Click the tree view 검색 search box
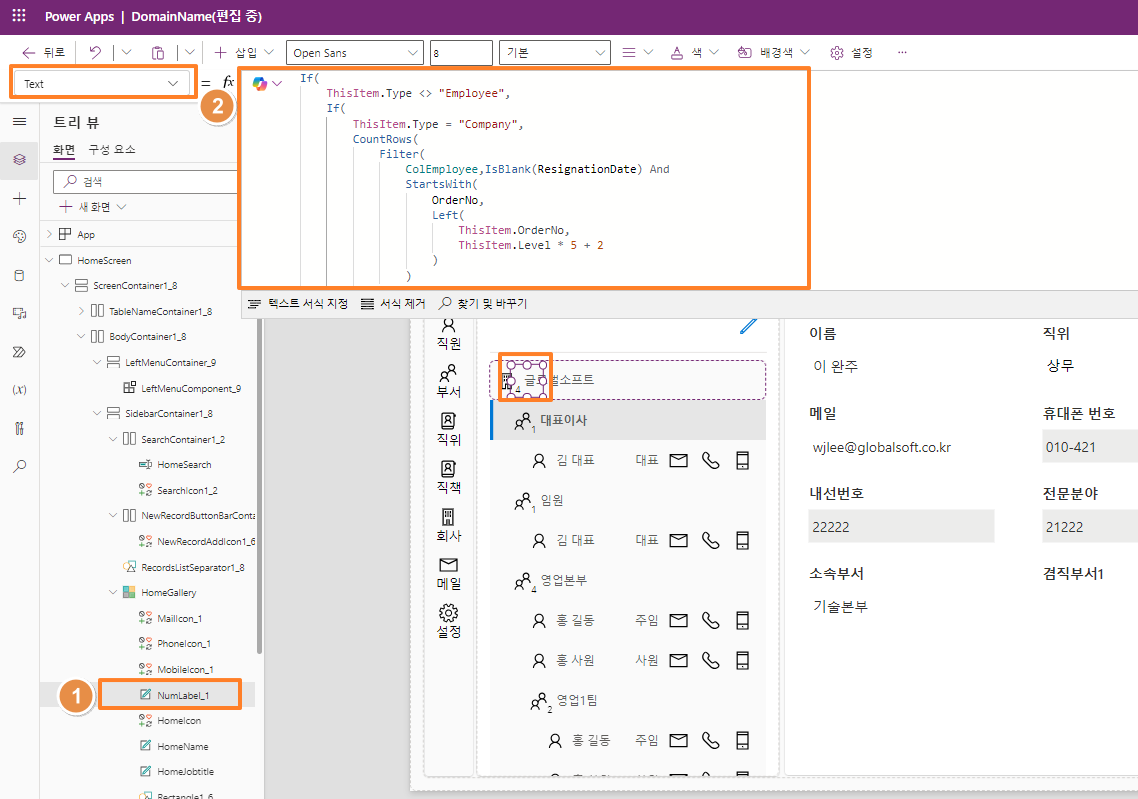This screenshot has height=799, width=1138. pyautogui.click(x=145, y=181)
